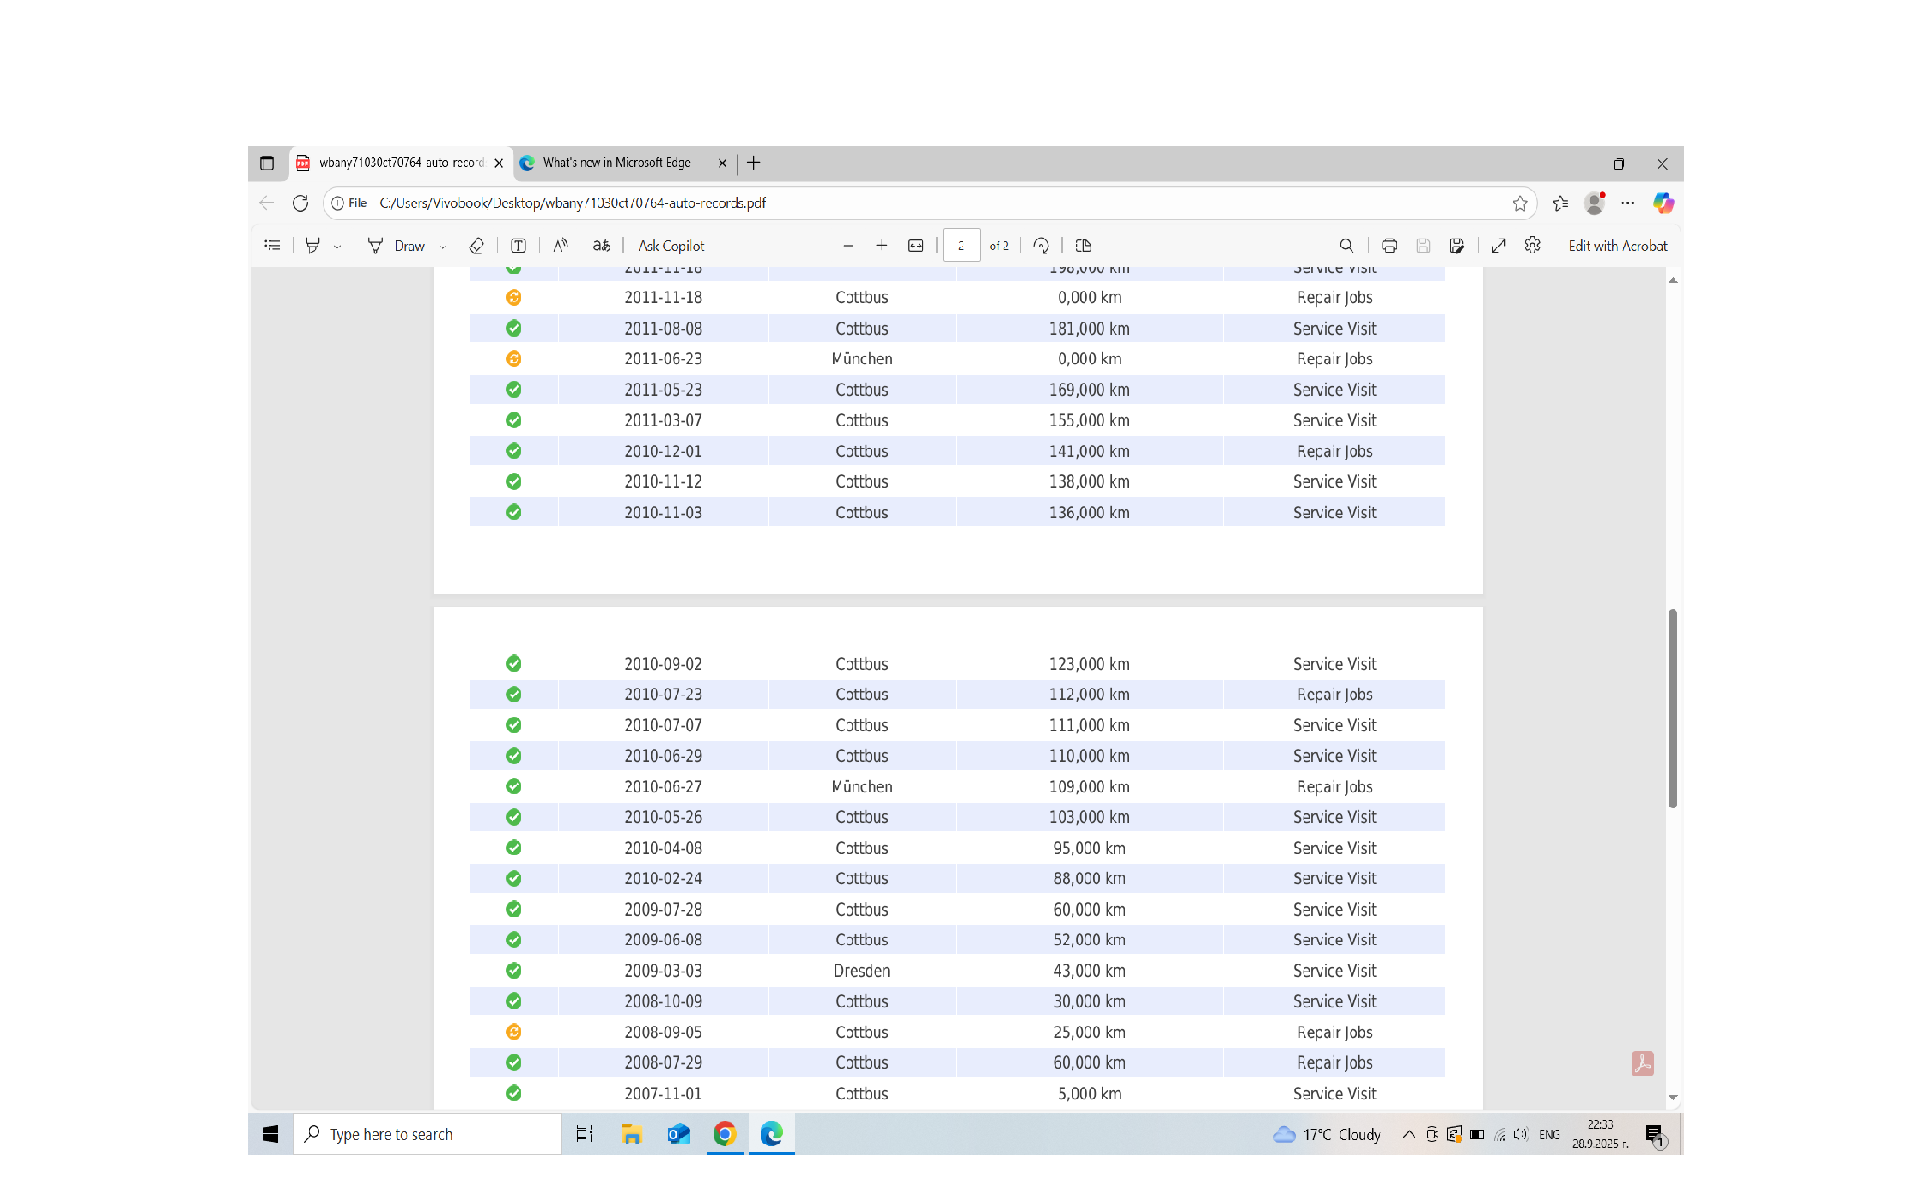Switch to What's new in Microsoft Edge tab
The width and height of the screenshot is (1920, 1200).
tap(616, 163)
